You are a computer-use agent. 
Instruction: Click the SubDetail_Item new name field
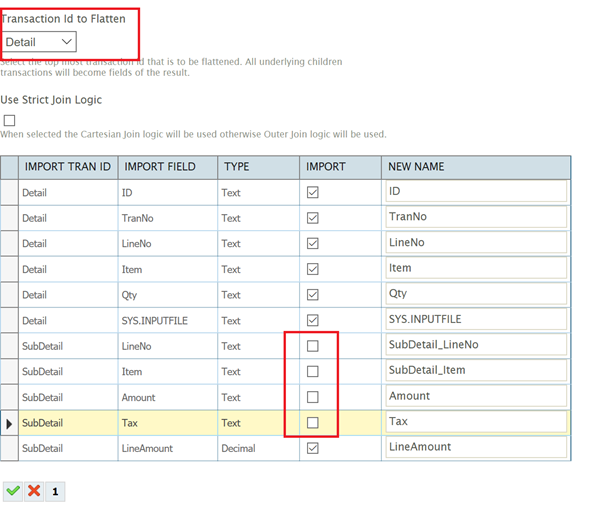(x=475, y=371)
